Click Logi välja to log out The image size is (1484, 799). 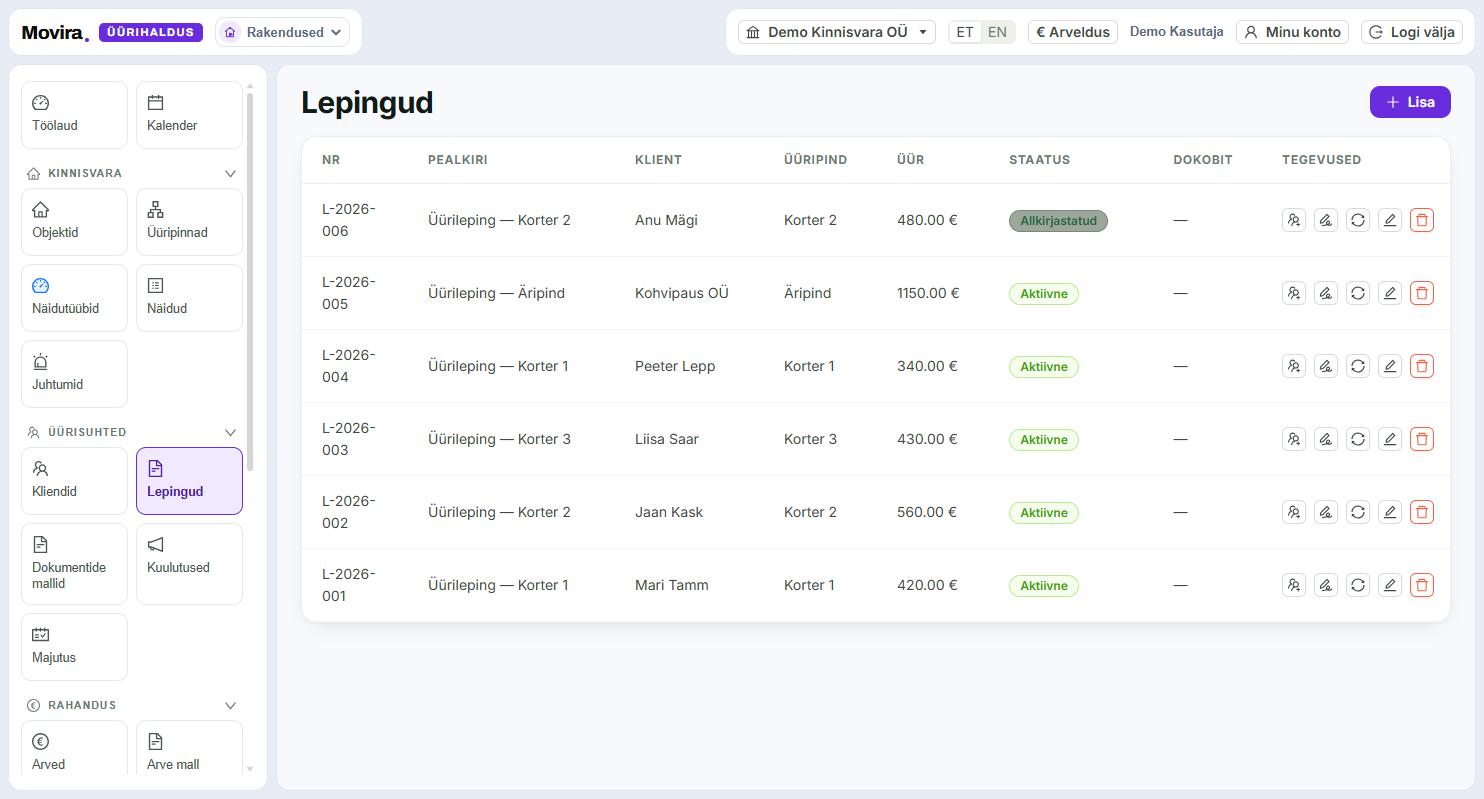1412,32
